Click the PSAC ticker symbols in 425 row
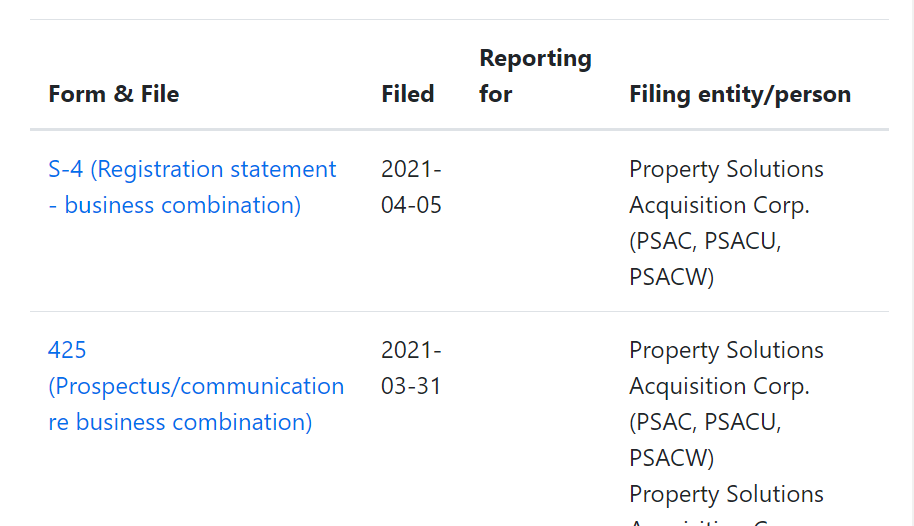The image size is (914, 526). [x=705, y=440]
